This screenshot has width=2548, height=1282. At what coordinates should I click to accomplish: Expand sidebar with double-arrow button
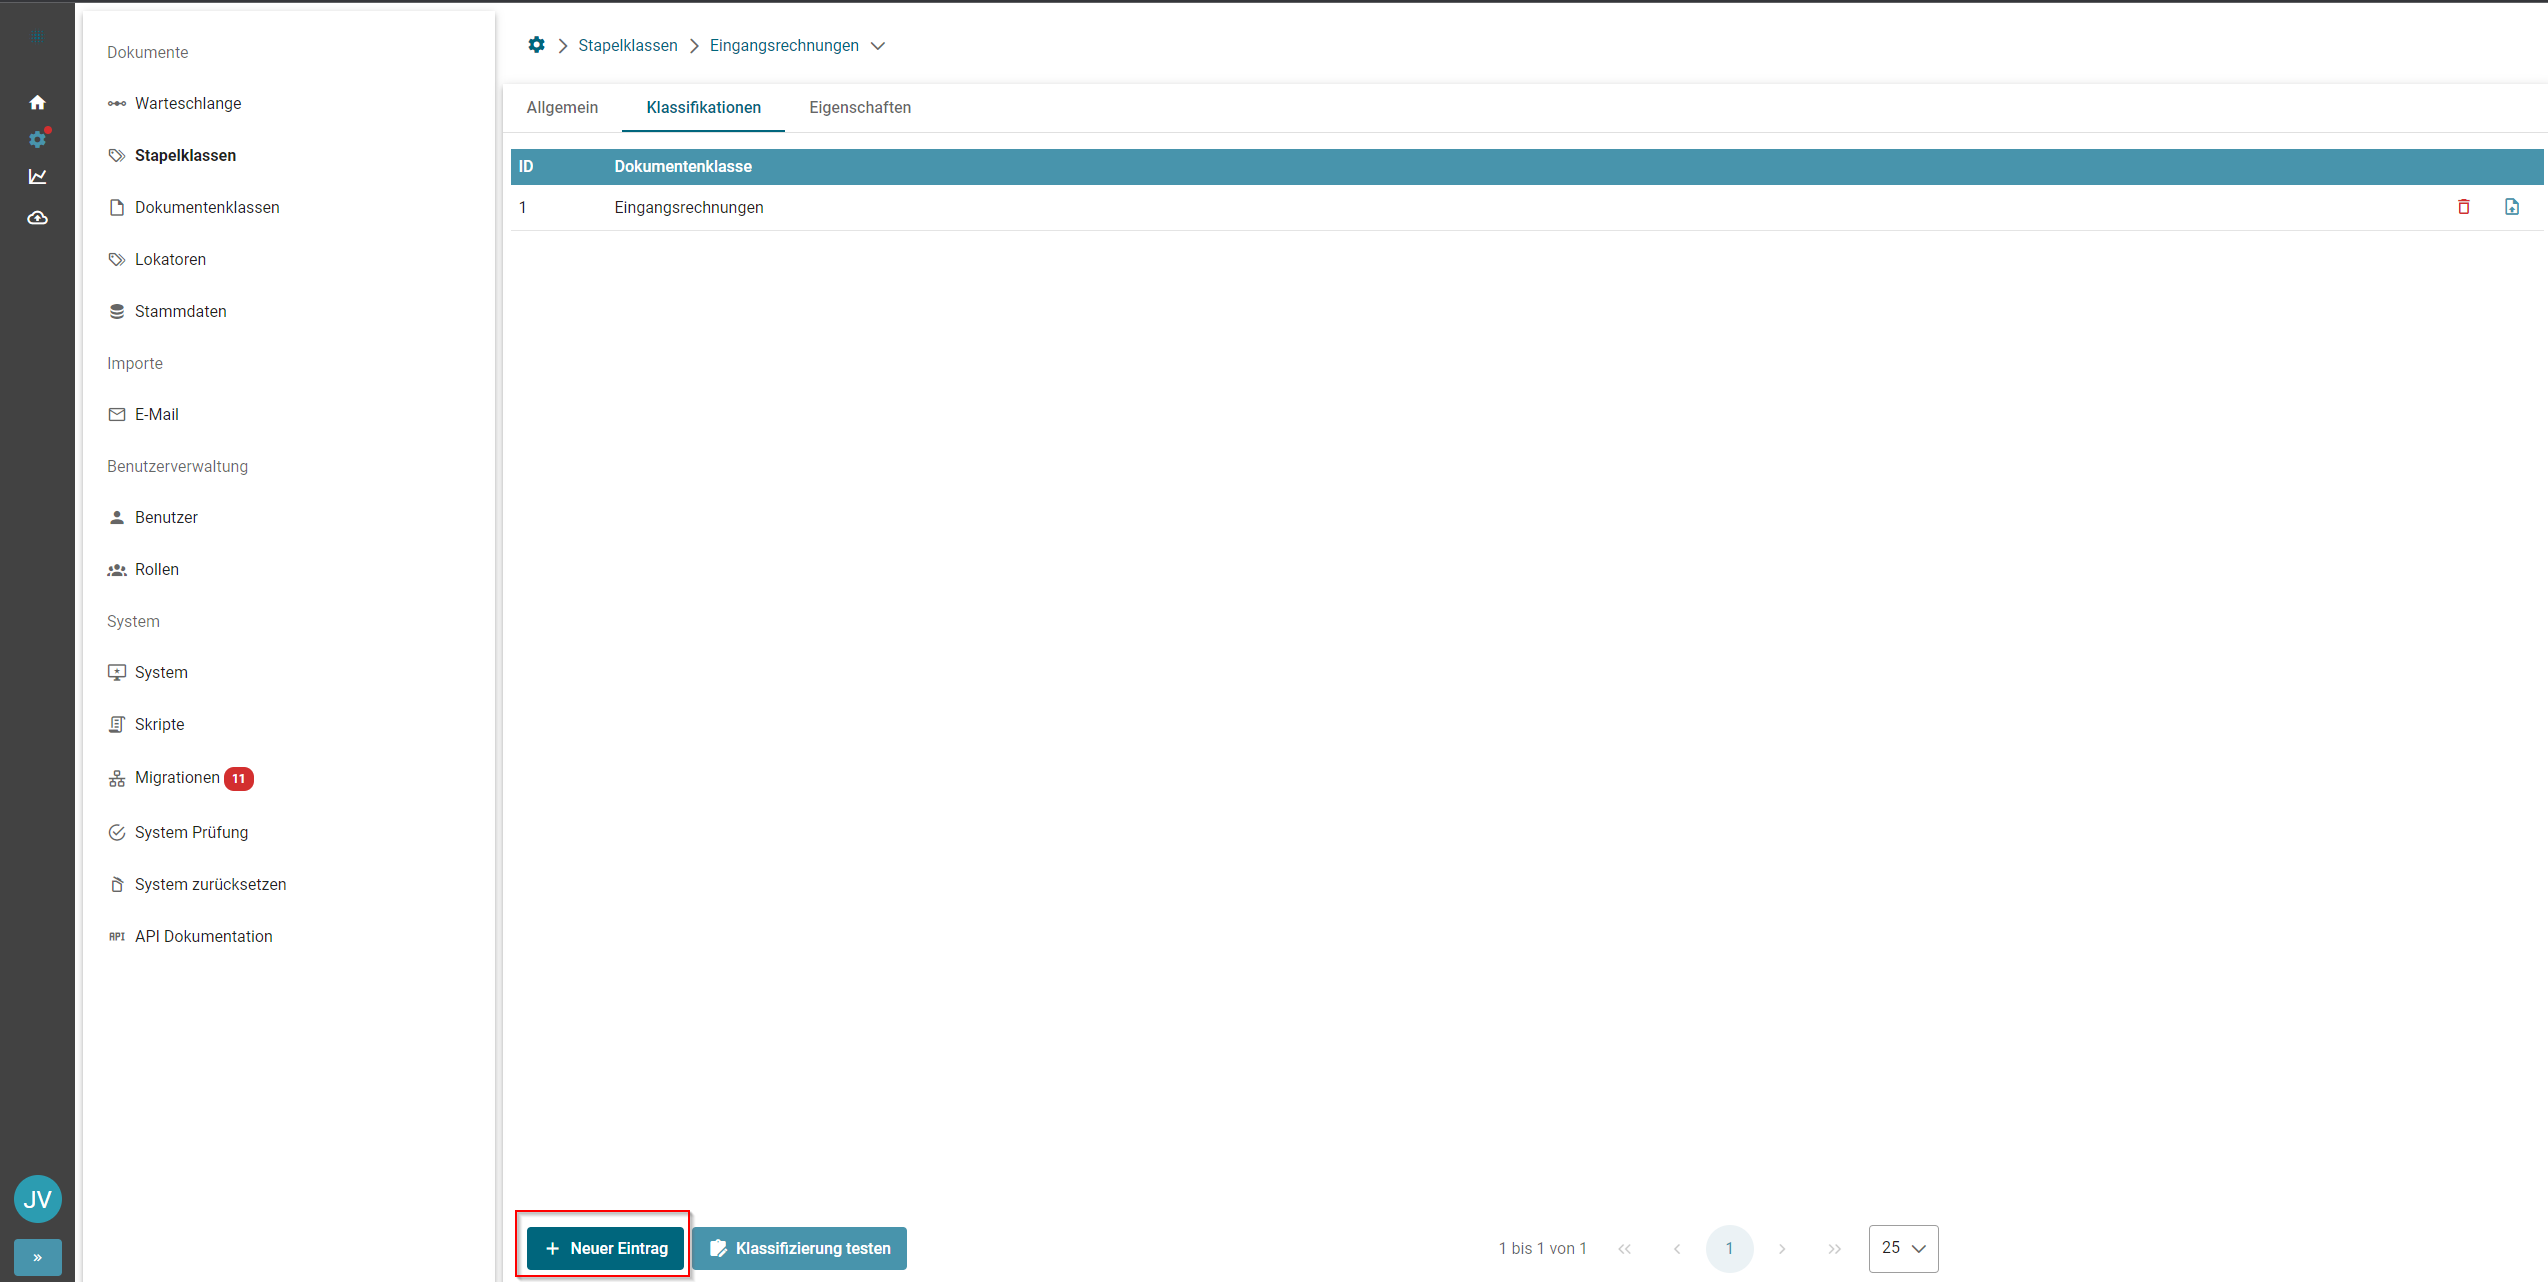[x=37, y=1257]
